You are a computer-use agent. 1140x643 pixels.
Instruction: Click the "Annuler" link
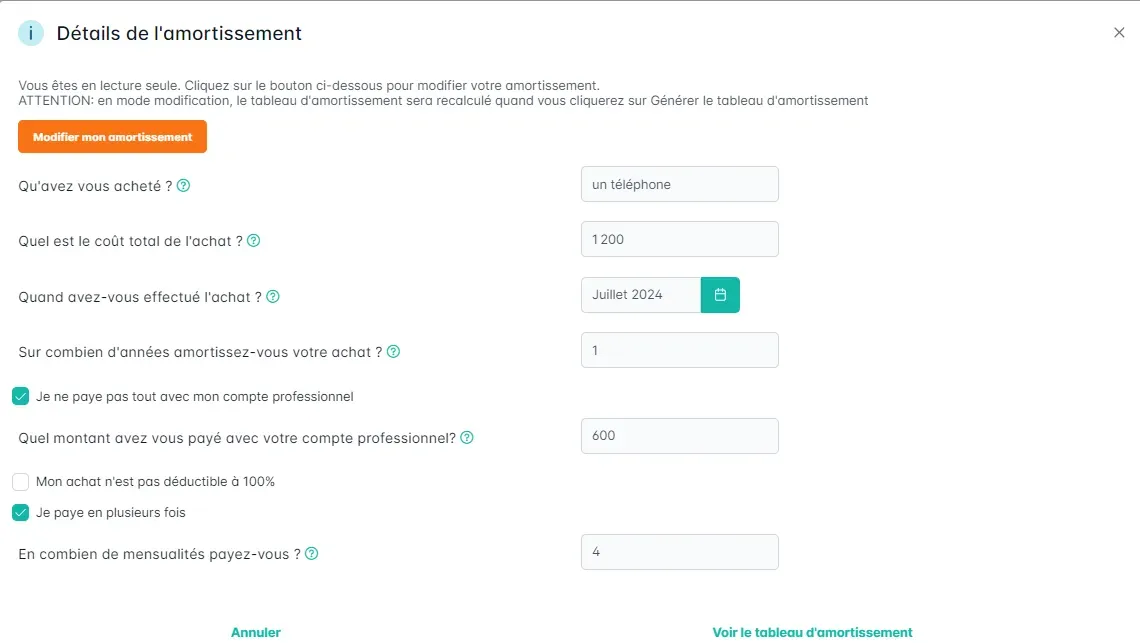click(x=256, y=632)
